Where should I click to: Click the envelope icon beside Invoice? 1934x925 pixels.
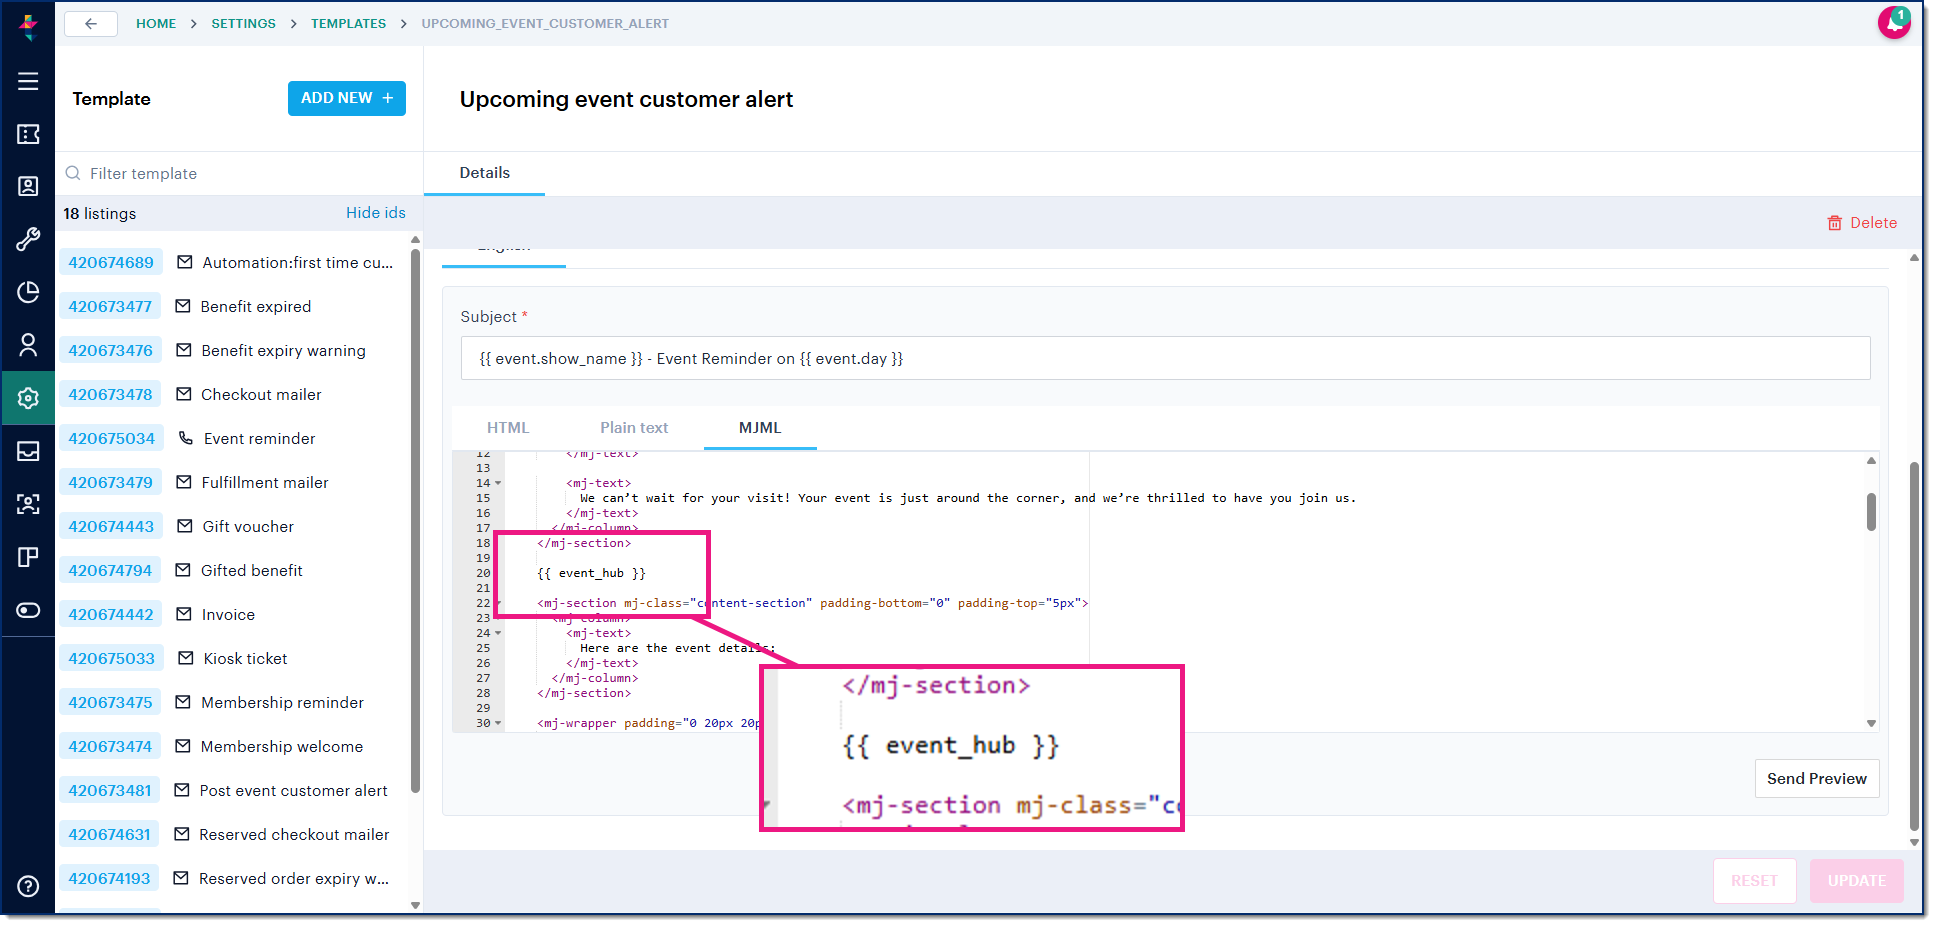(184, 614)
